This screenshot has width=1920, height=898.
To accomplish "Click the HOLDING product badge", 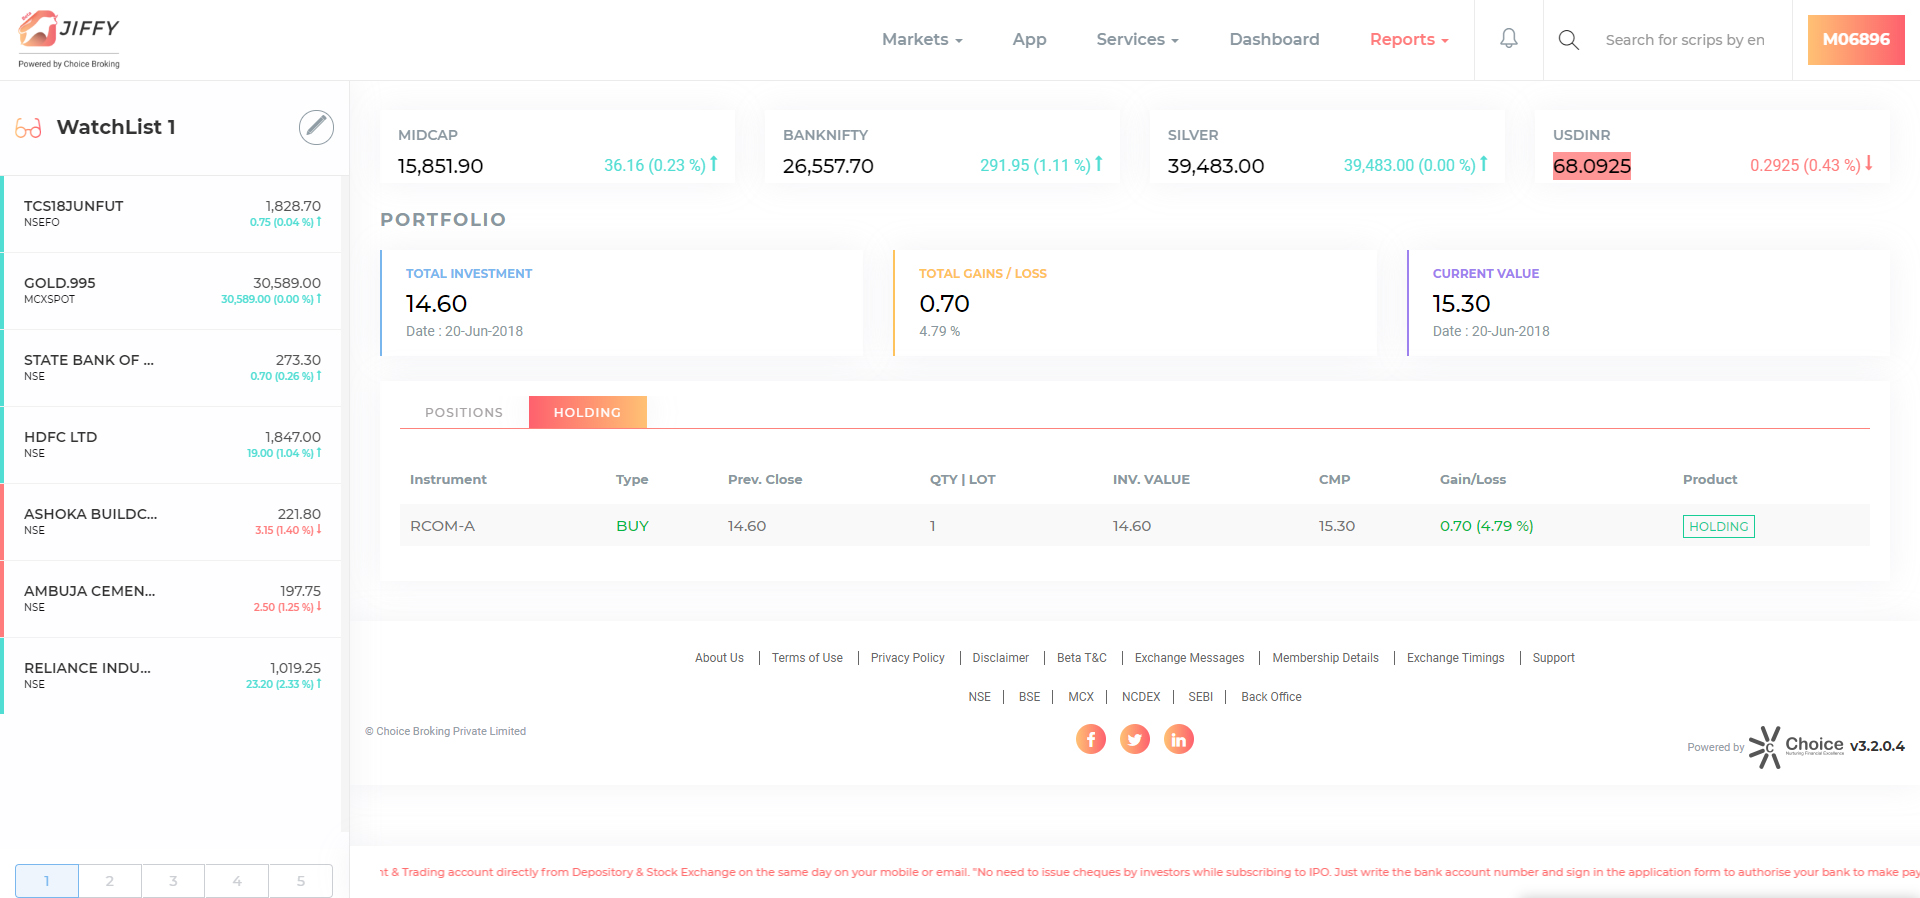I will coord(1719,526).
